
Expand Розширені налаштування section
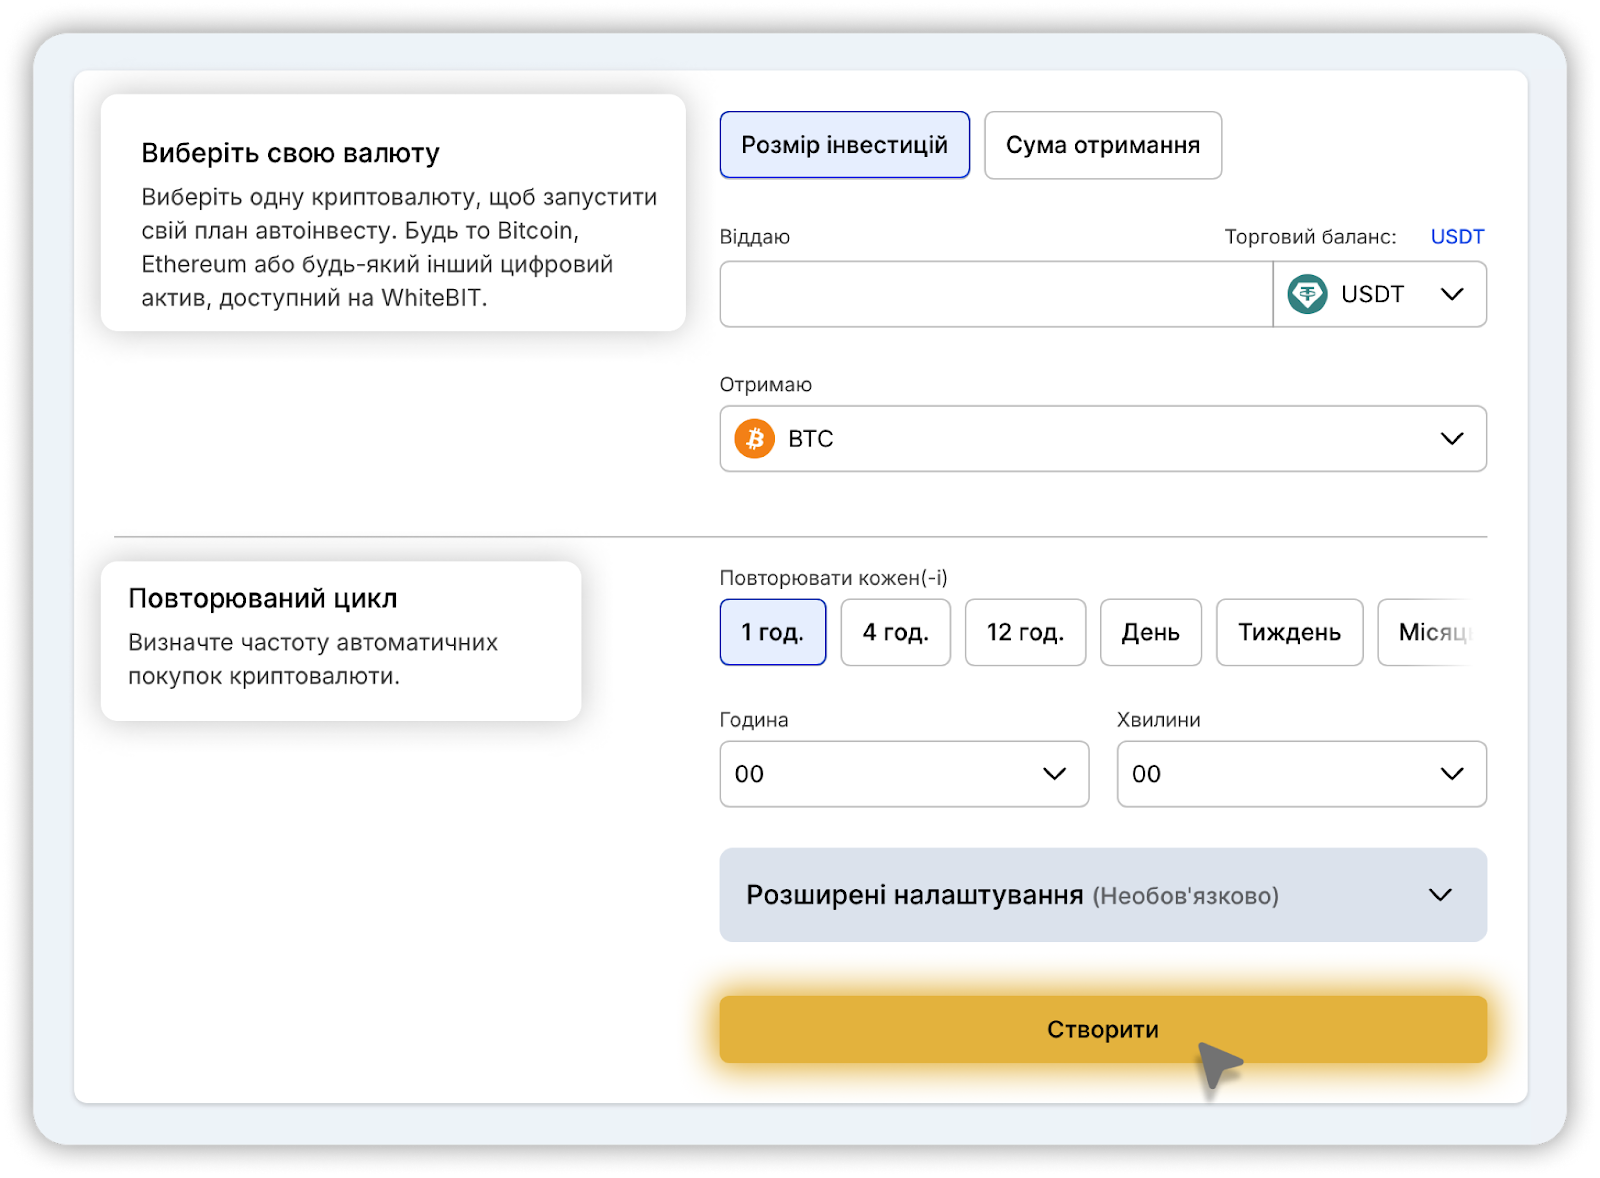click(x=1100, y=895)
